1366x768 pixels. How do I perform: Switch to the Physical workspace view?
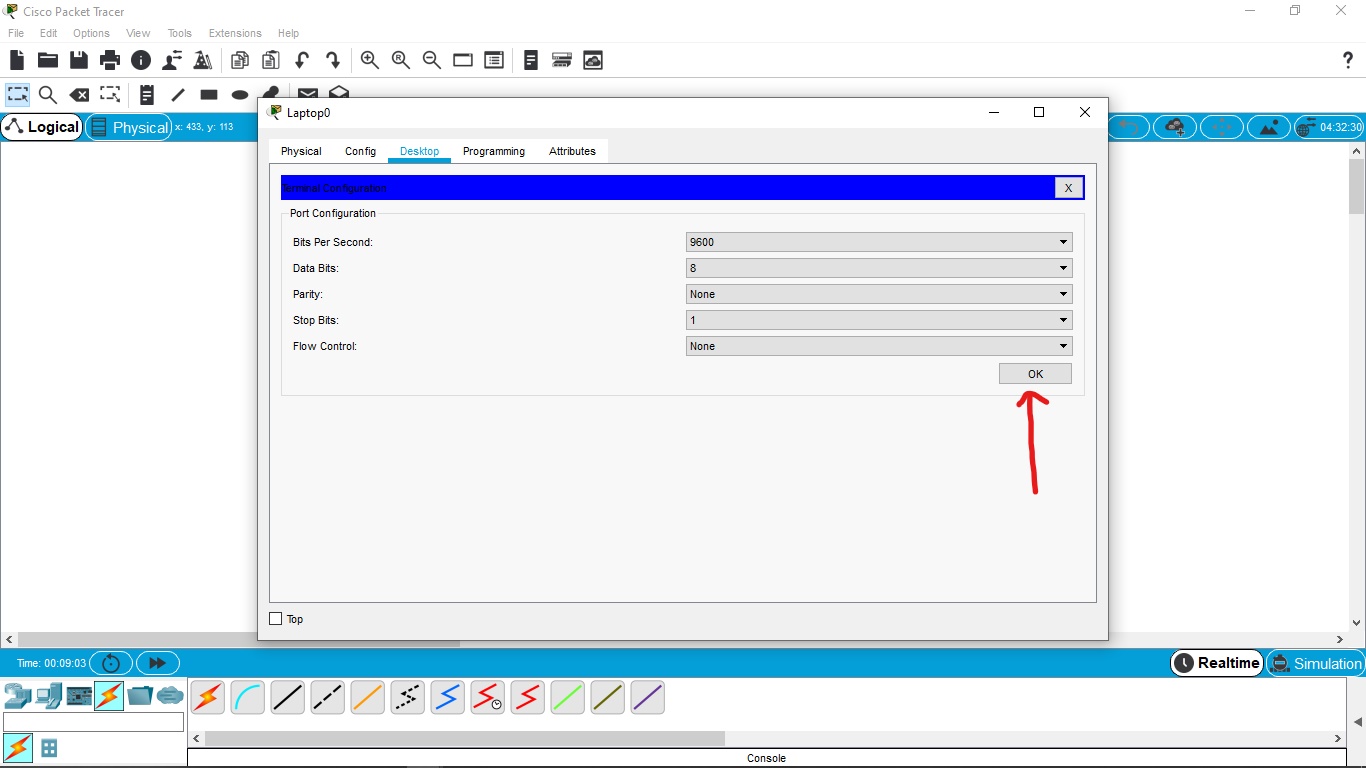coord(128,127)
